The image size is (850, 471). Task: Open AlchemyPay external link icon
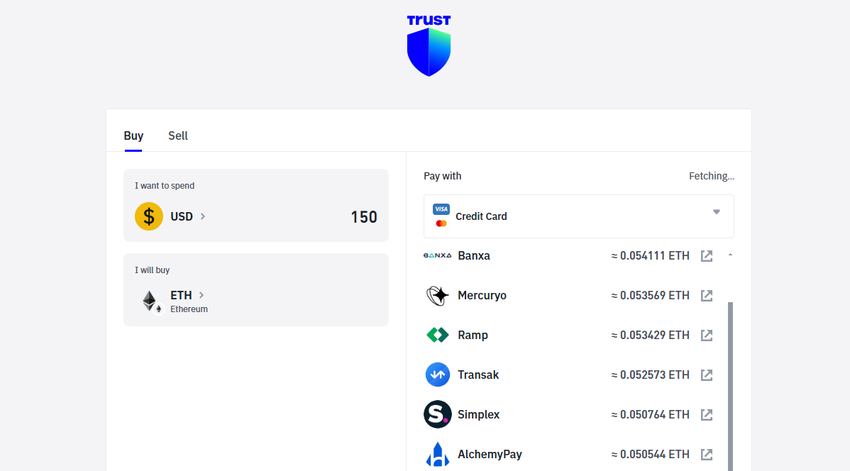pos(706,454)
